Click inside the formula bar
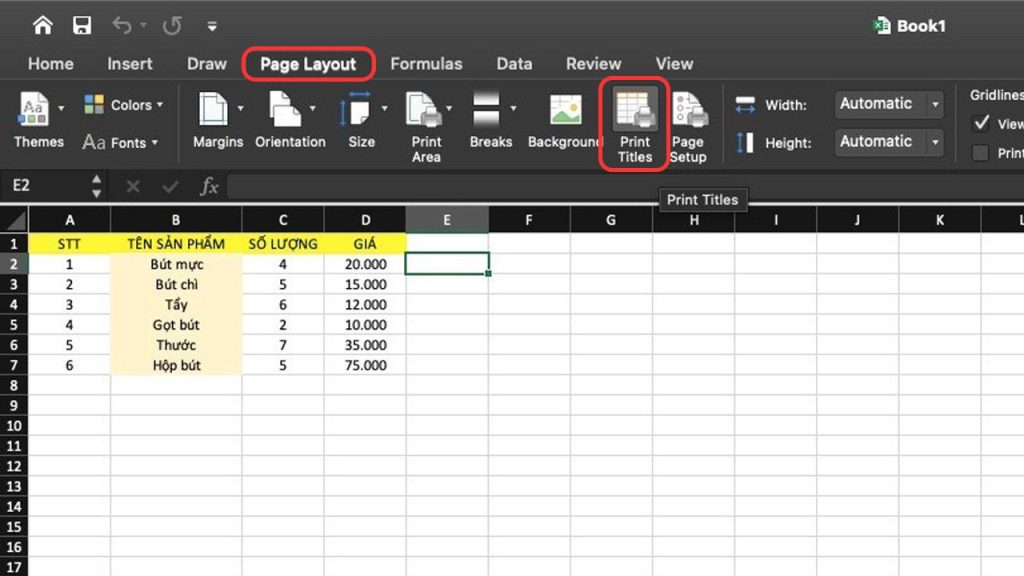1024x576 pixels. [626, 186]
